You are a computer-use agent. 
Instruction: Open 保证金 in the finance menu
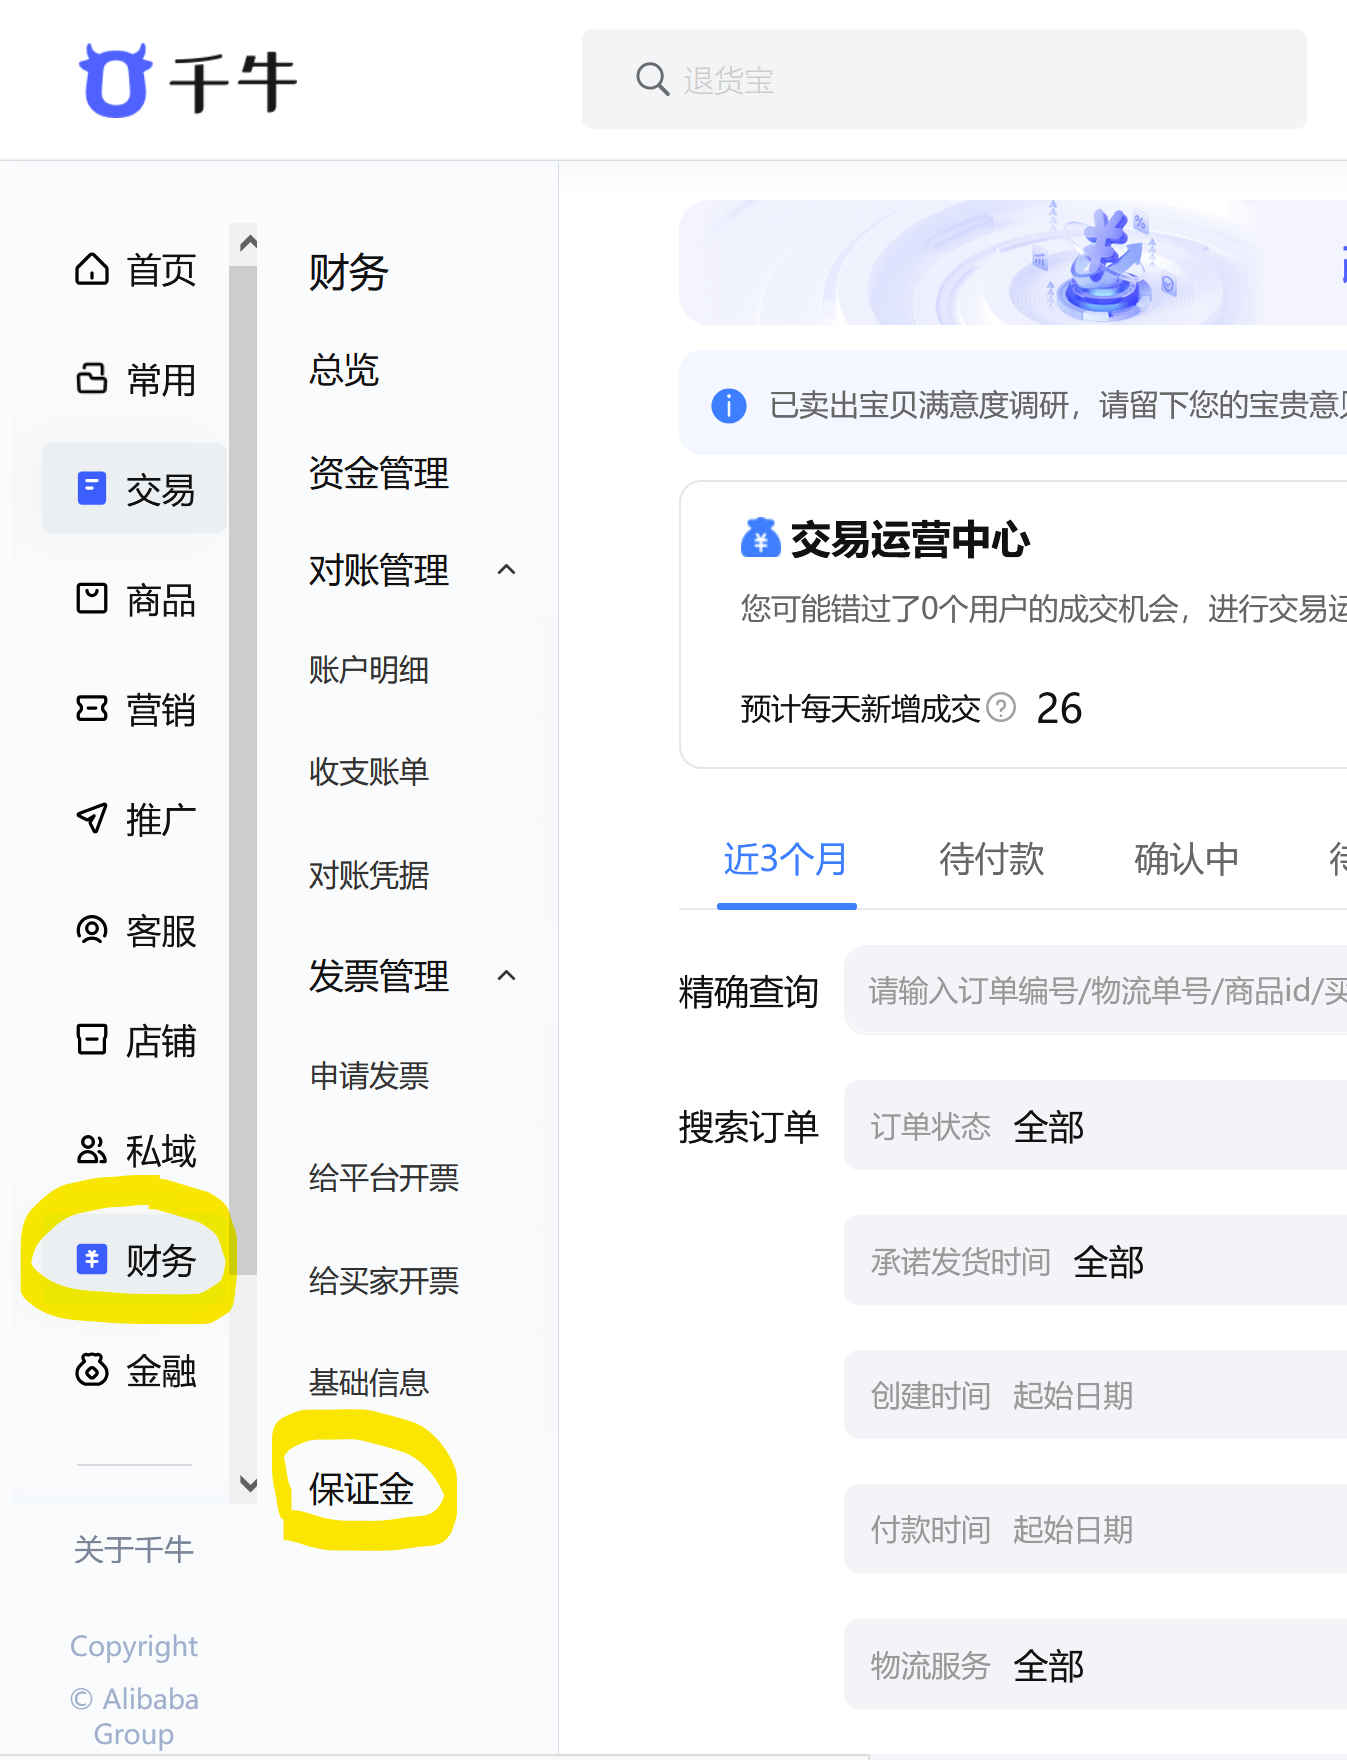click(361, 1489)
